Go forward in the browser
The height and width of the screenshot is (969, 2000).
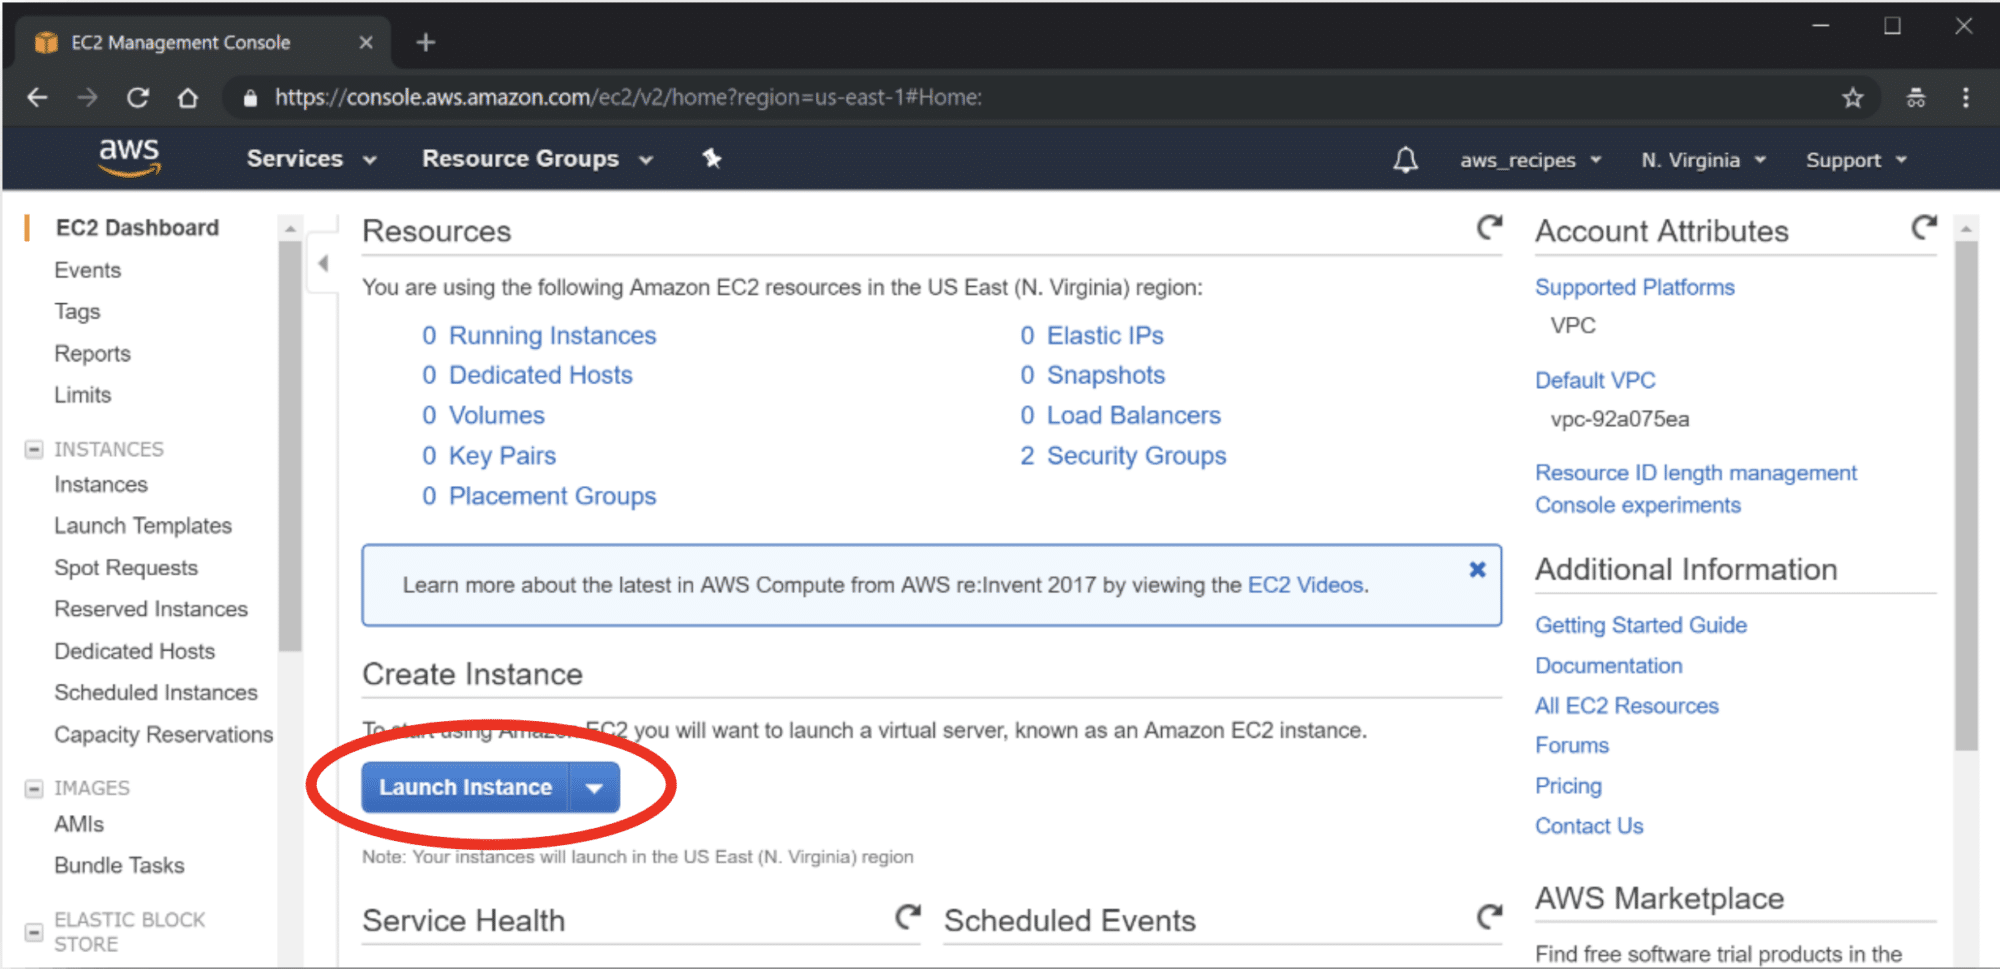tap(88, 97)
